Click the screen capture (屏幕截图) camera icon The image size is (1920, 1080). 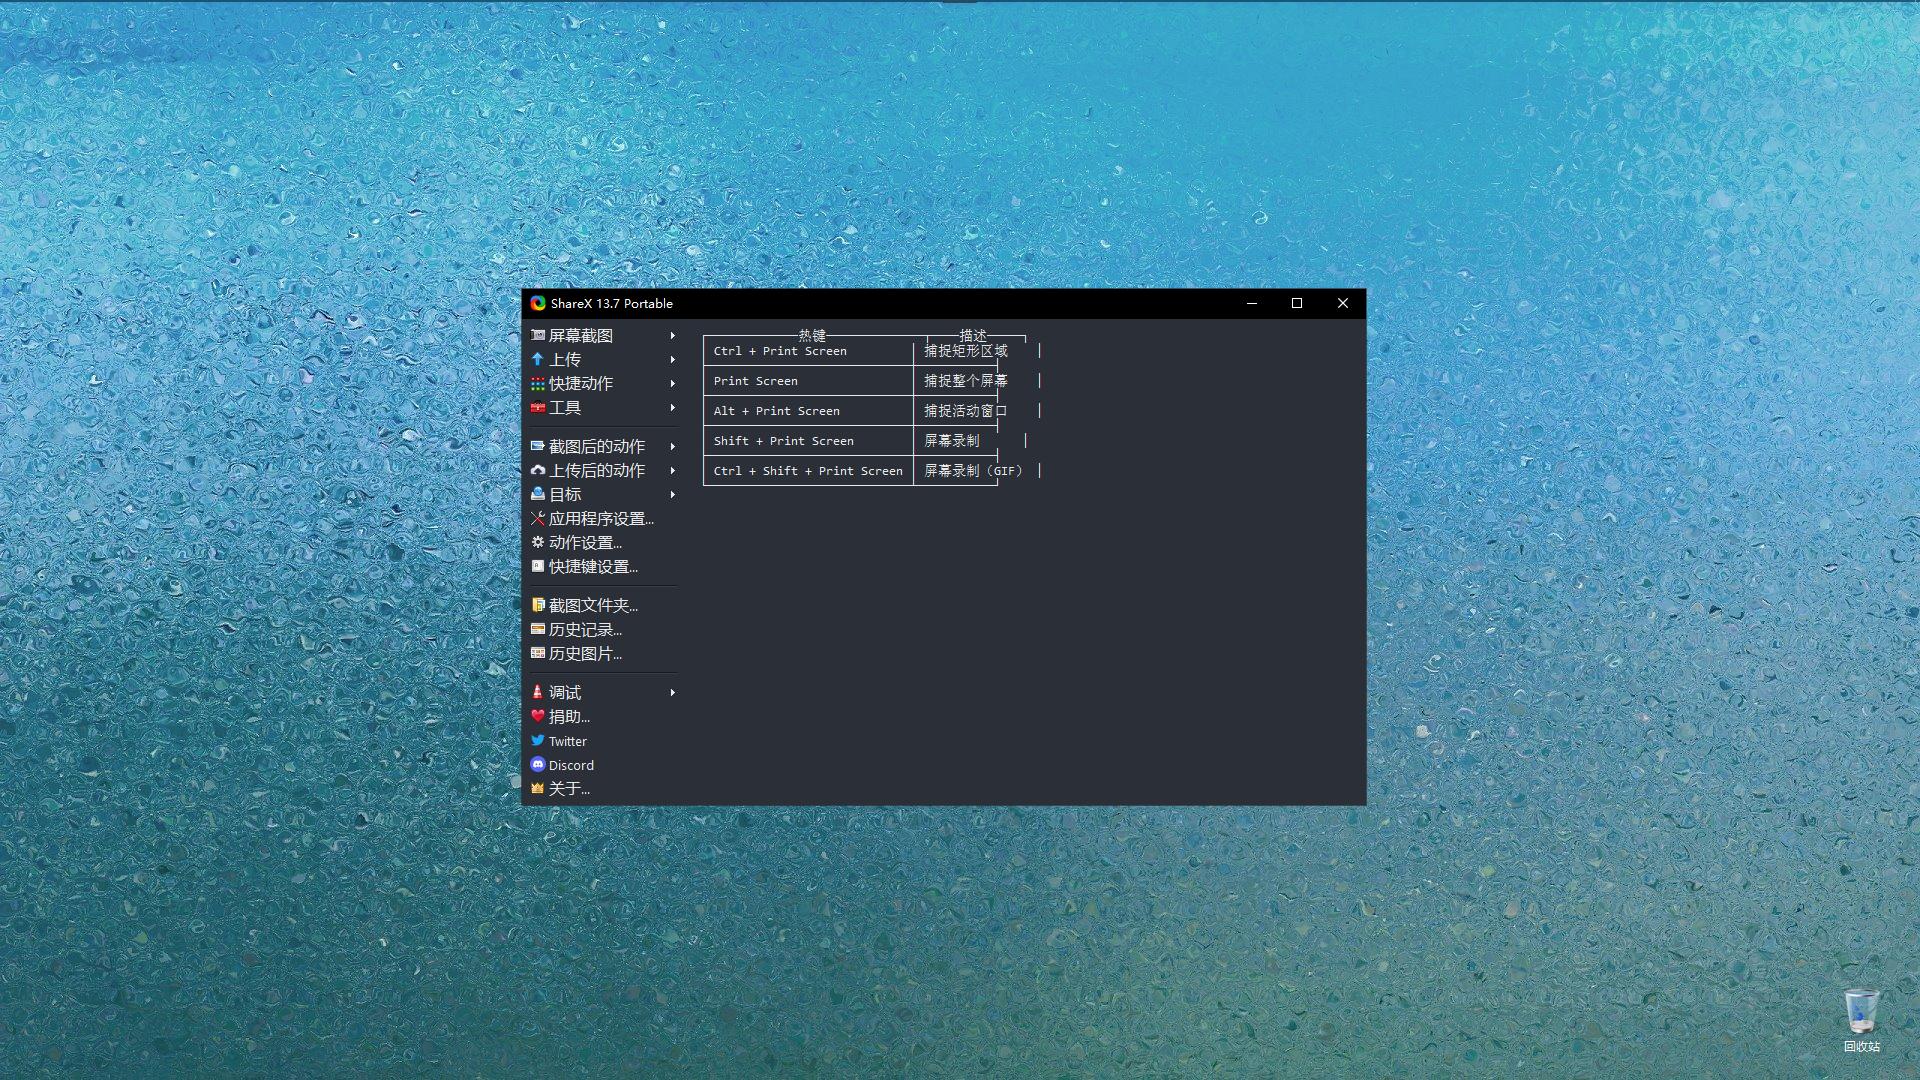coord(538,335)
